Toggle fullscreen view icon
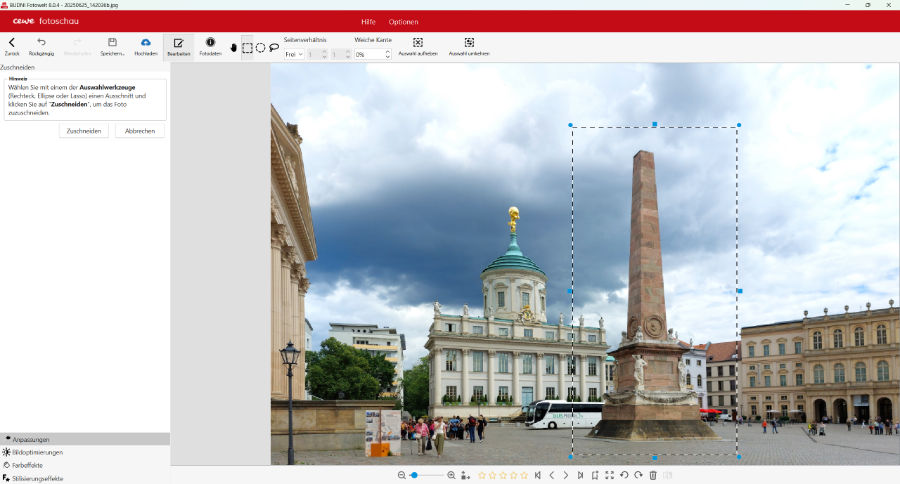Viewport: 900px width, 484px height. click(x=609, y=475)
